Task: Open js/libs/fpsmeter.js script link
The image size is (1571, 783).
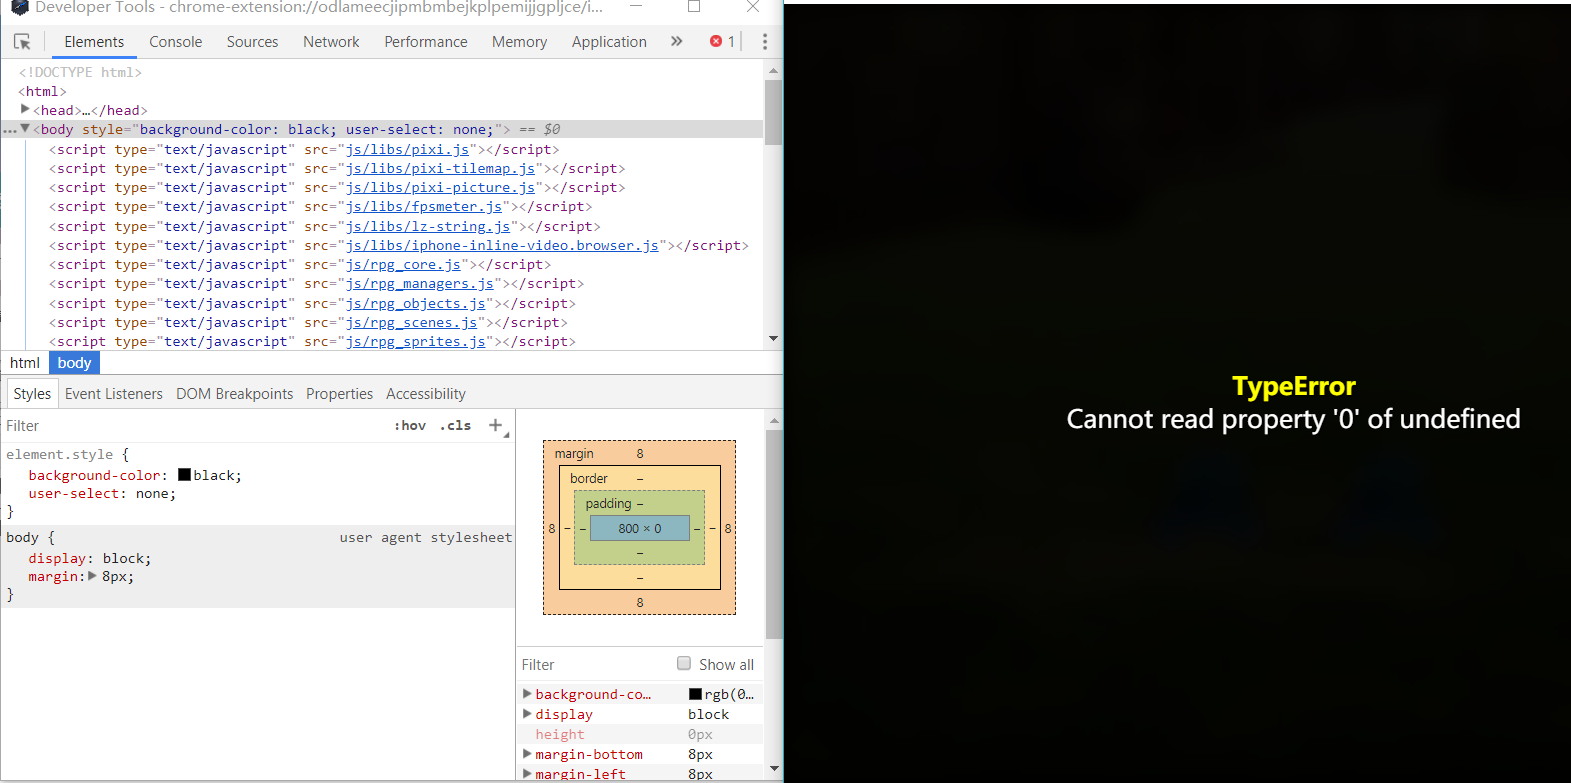Action: point(424,206)
